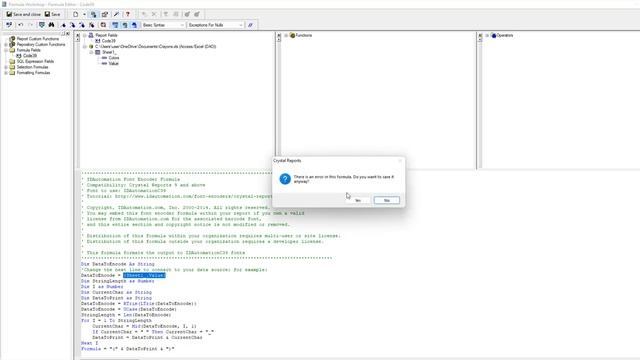Image resolution: width=640 pixels, height=360 pixels.
Task: Open Find with the binoculars icon
Action: (51, 25)
